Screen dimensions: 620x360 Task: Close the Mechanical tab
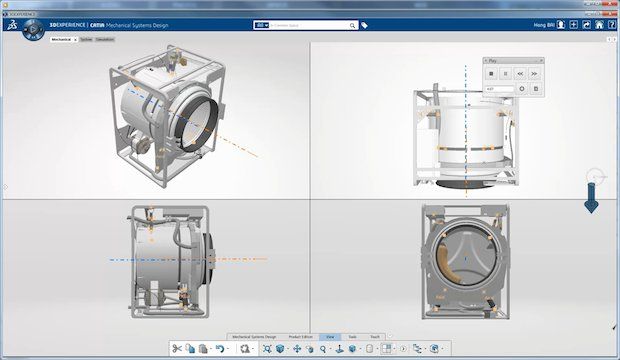tap(75, 40)
